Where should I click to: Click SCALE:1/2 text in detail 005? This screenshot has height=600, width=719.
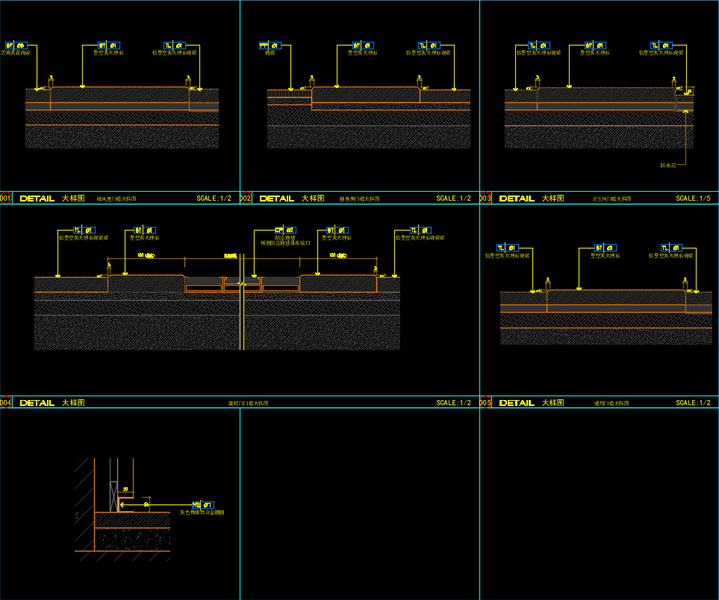[693, 402]
